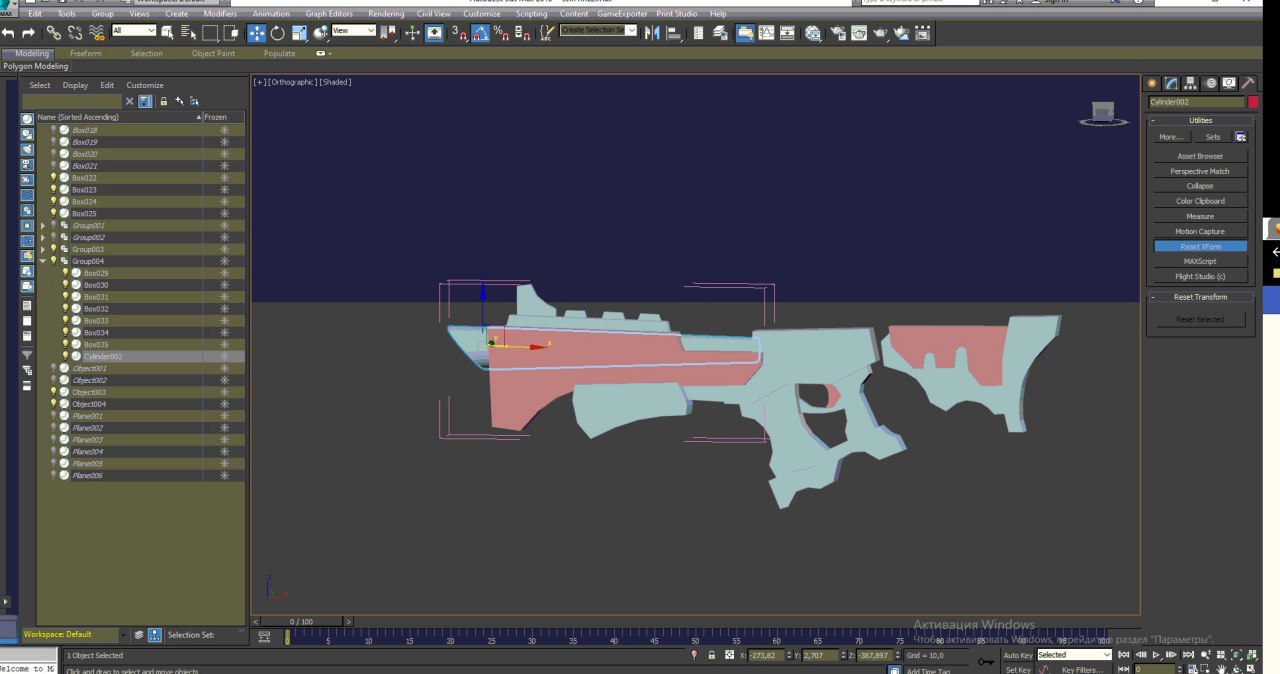
Task: Open the Utilities hammer panel tab
Action: (1248, 83)
